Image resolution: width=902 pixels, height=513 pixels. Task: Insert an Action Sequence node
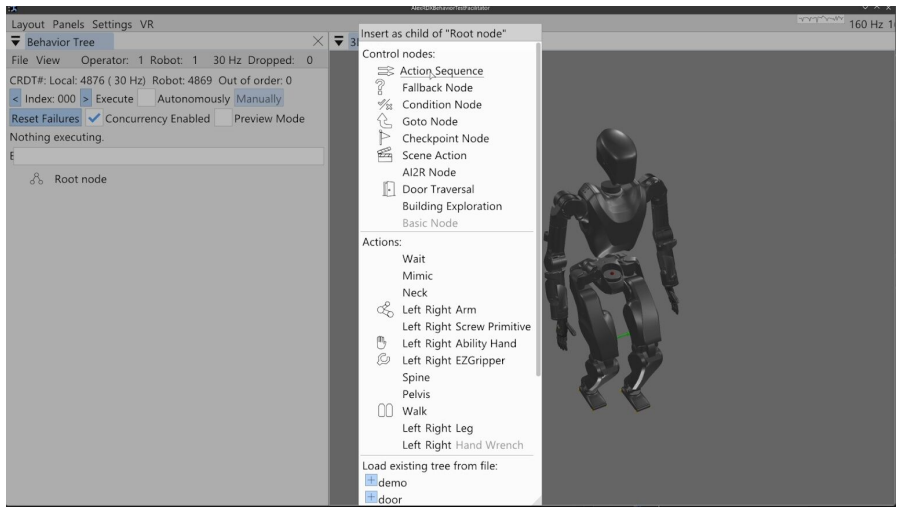point(441,71)
